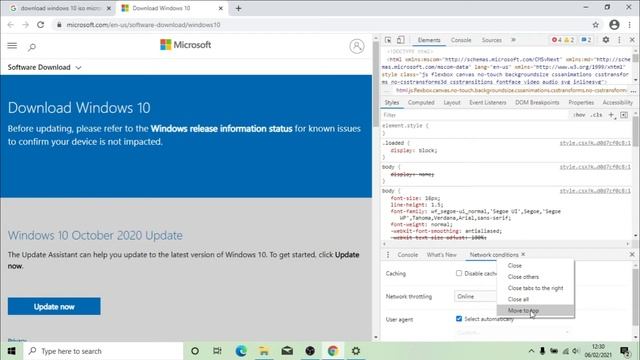The width and height of the screenshot is (640, 360).
Task: Uncheck Select automatically user agent
Action: click(x=459, y=318)
